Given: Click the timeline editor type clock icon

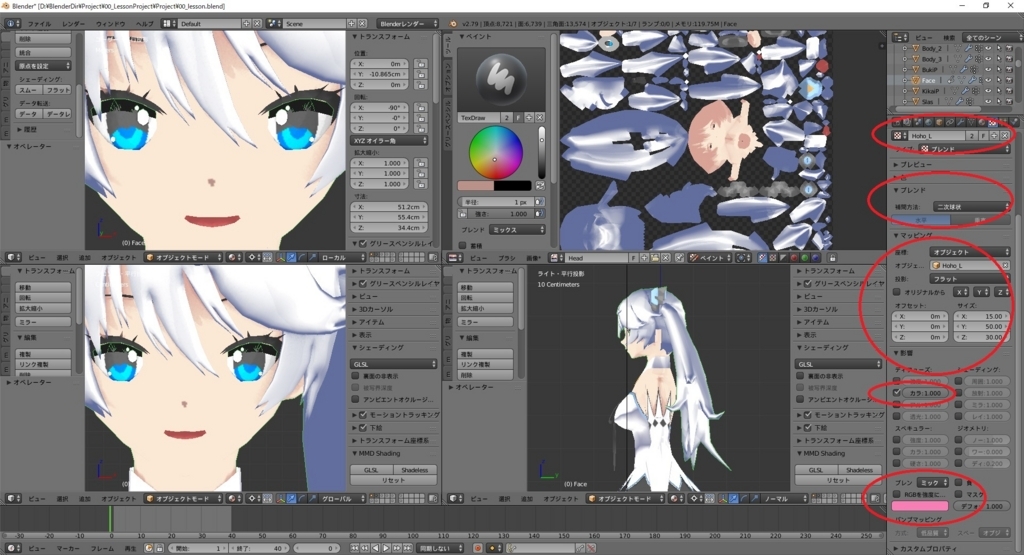Looking at the screenshot, I should click(13, 548).
